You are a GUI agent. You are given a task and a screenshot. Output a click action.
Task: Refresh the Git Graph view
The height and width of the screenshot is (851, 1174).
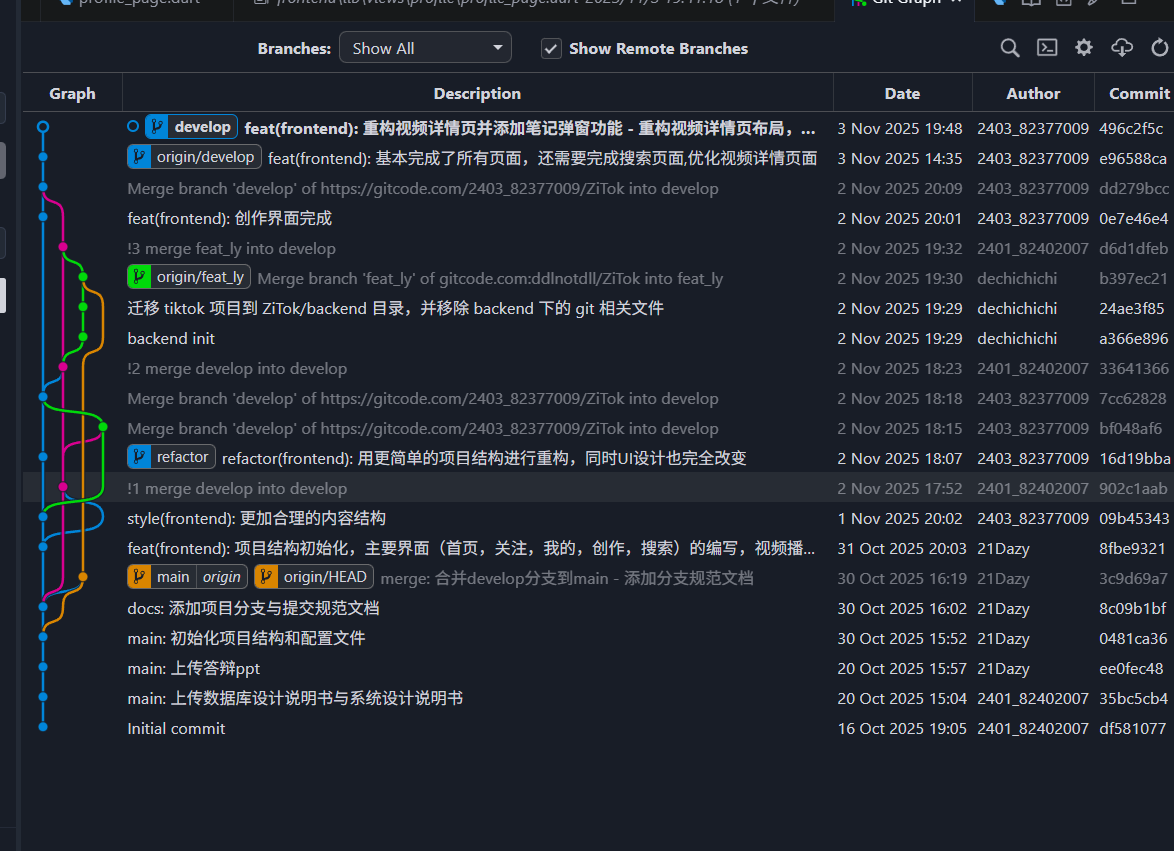coord(1159,48)
